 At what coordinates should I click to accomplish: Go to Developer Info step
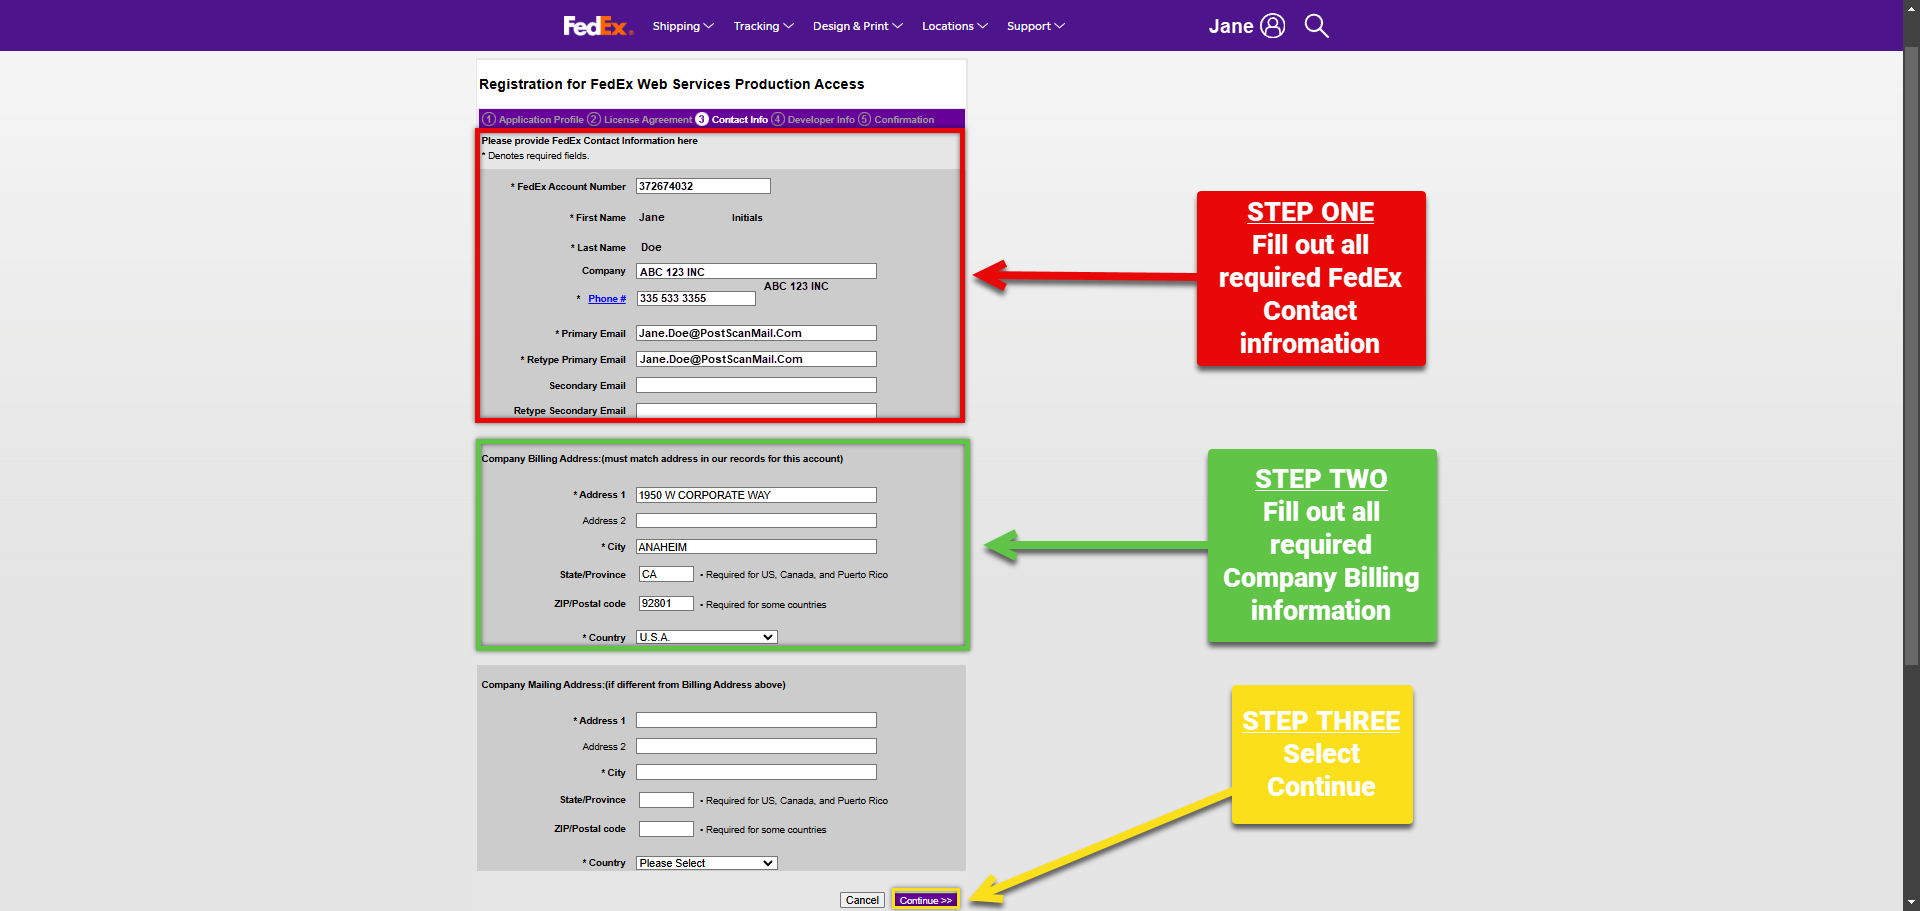pos(813,119)
